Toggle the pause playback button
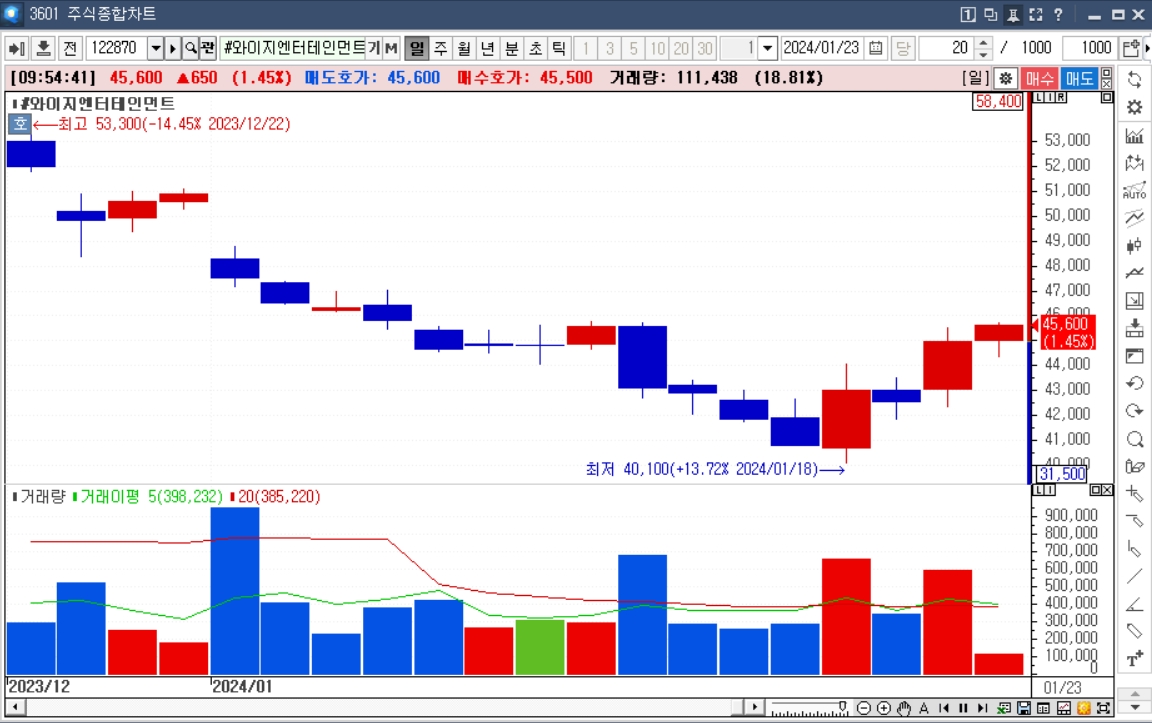The height and width of the screenshot is (723, 1152). click(x=963, y=708)
